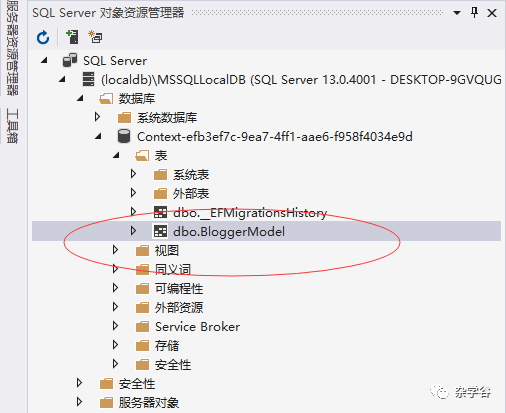Open the 工具箱 side tab
Image resolution: width=506 pixels, height=413 pixels.
(12, 126)
